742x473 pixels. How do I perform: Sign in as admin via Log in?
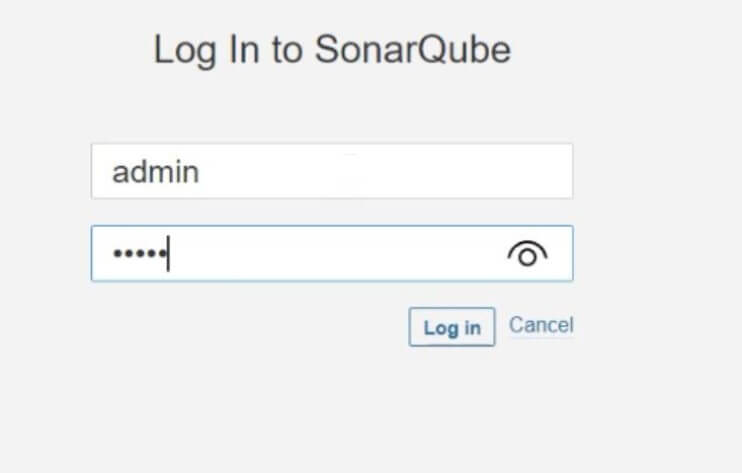452,327
